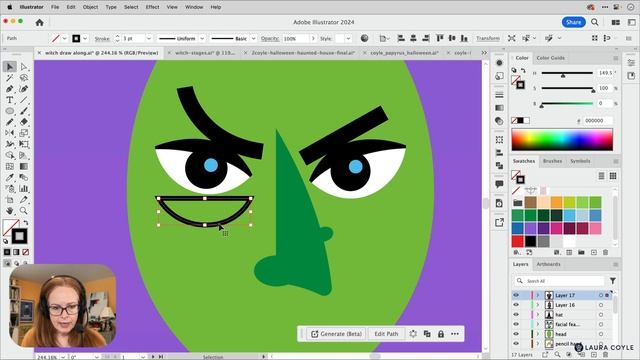Click the Share button
The height and width of the screenshot is (360, 640).
(573, 22)
